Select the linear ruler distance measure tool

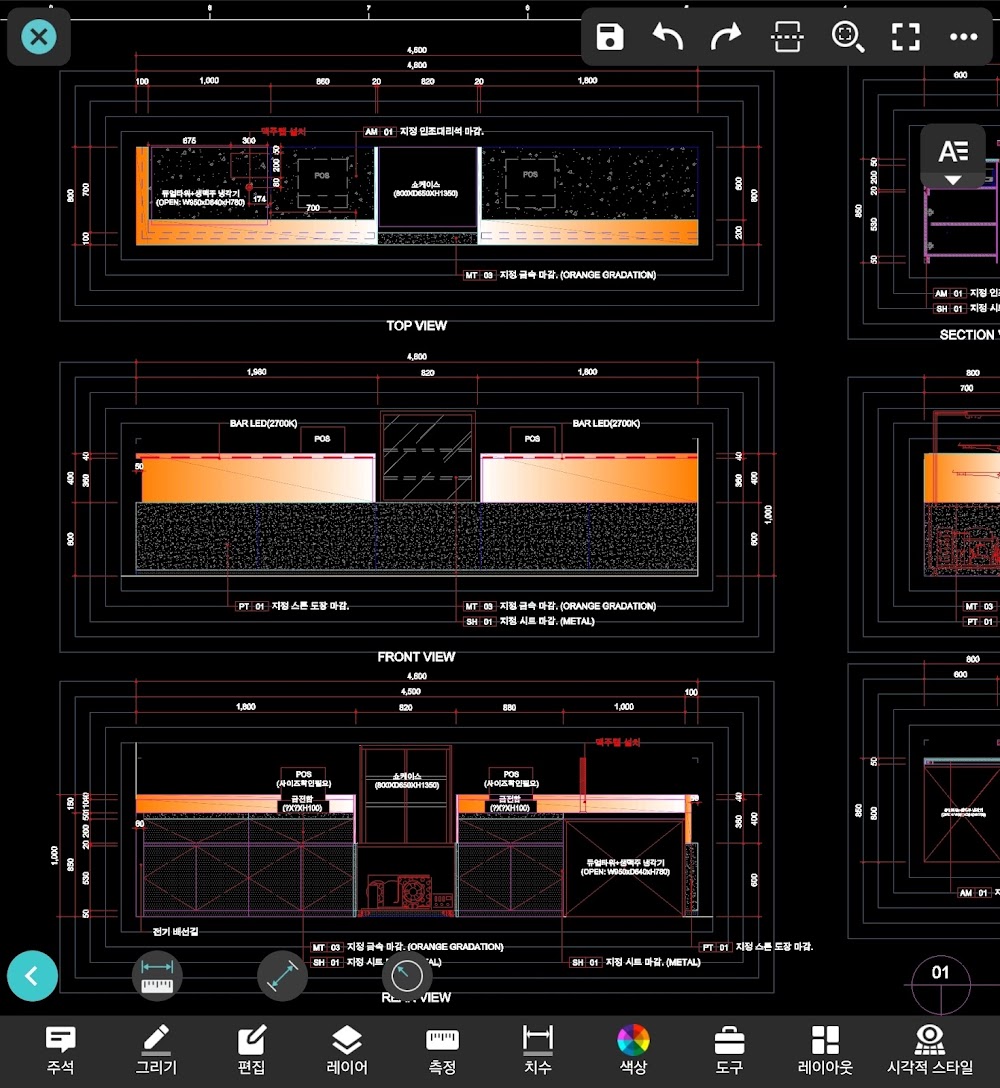click(158, 976)
